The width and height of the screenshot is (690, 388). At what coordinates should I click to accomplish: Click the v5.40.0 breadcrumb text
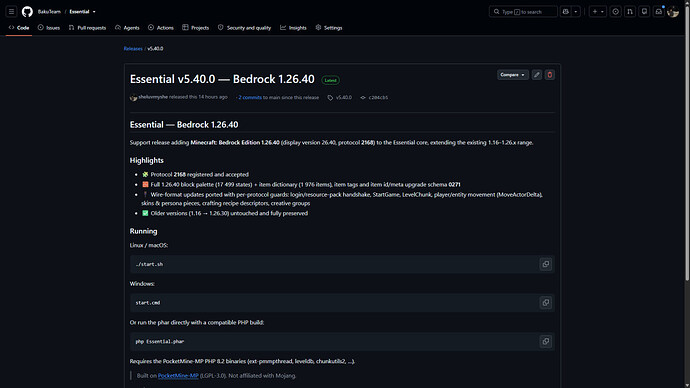(155, 48)
